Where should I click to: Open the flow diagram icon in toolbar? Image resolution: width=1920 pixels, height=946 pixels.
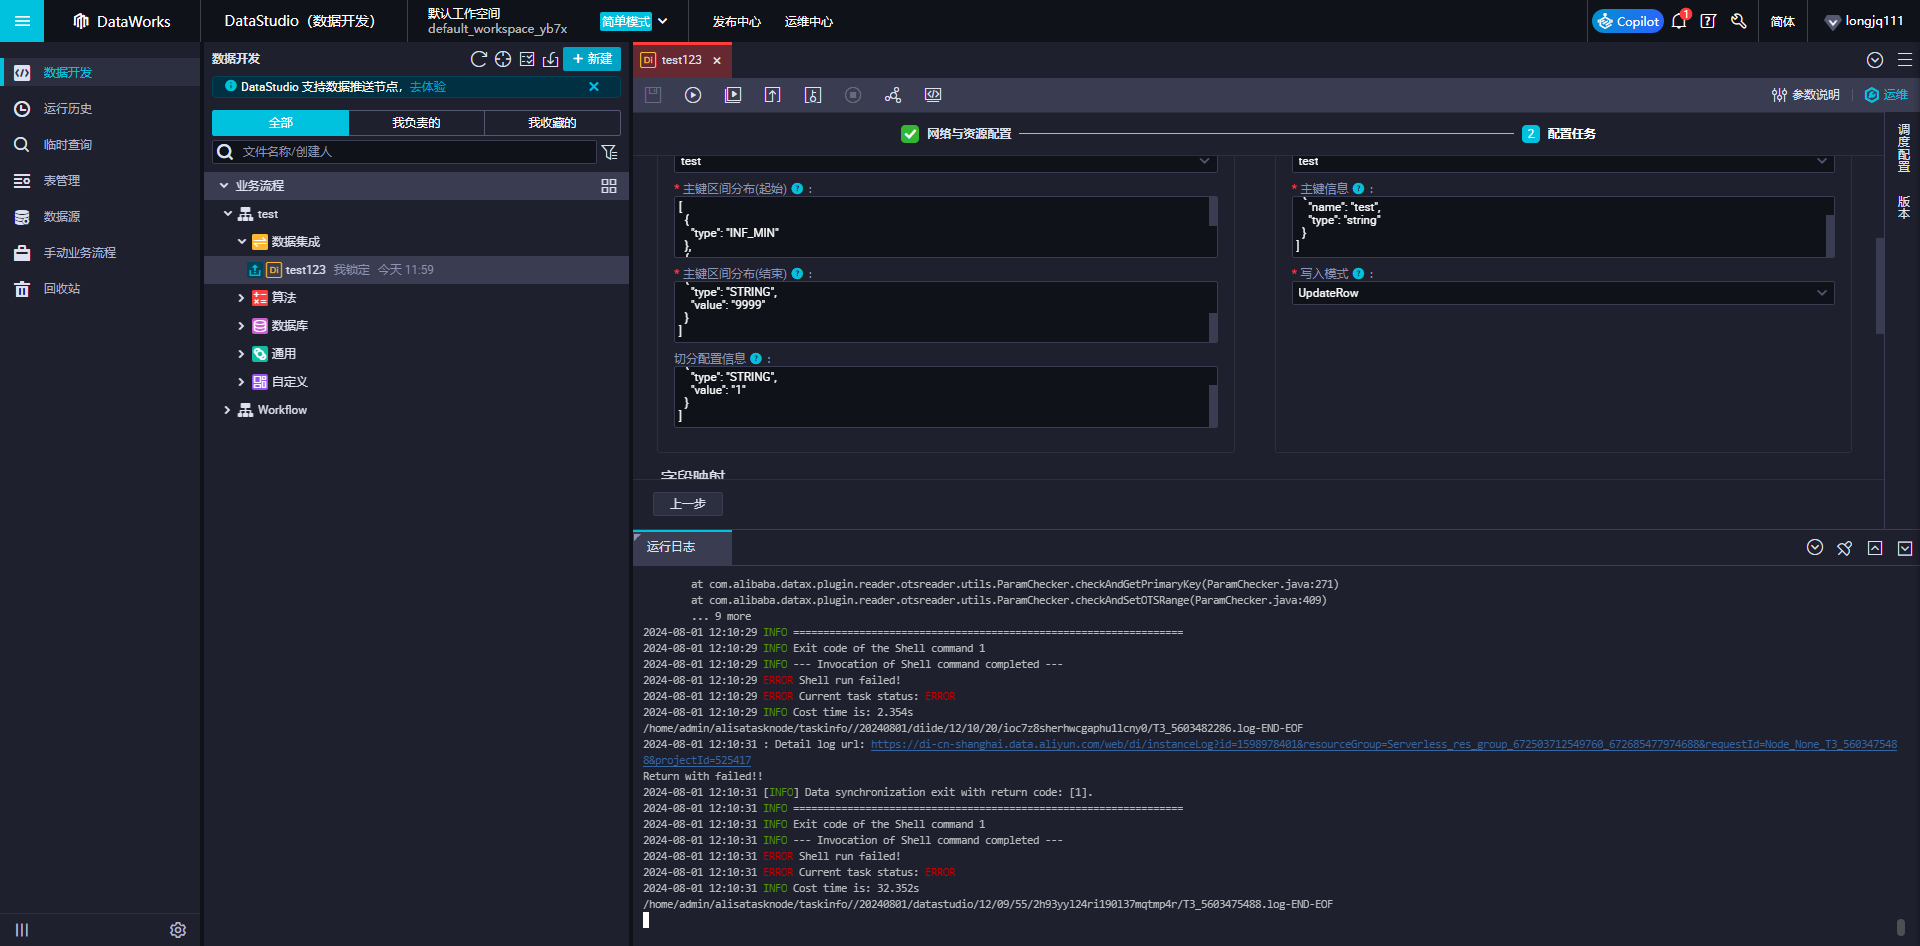(x=893, y=95)
